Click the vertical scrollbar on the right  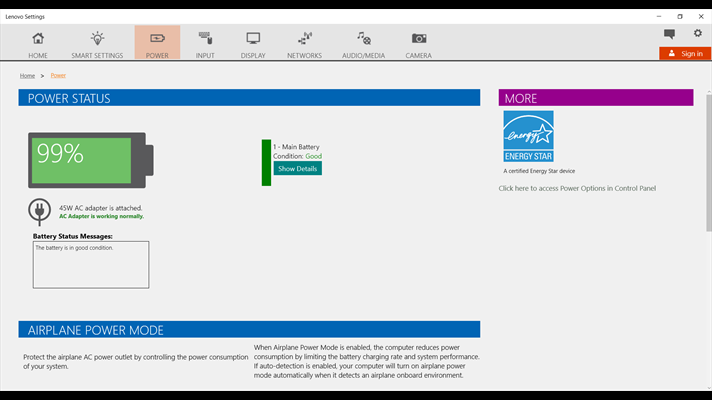(708, 163)
